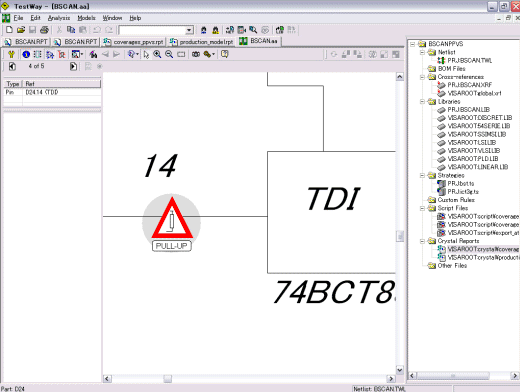Select the arrow pointer tool
This screenshot has width=520, height=392.
[146, 54]
